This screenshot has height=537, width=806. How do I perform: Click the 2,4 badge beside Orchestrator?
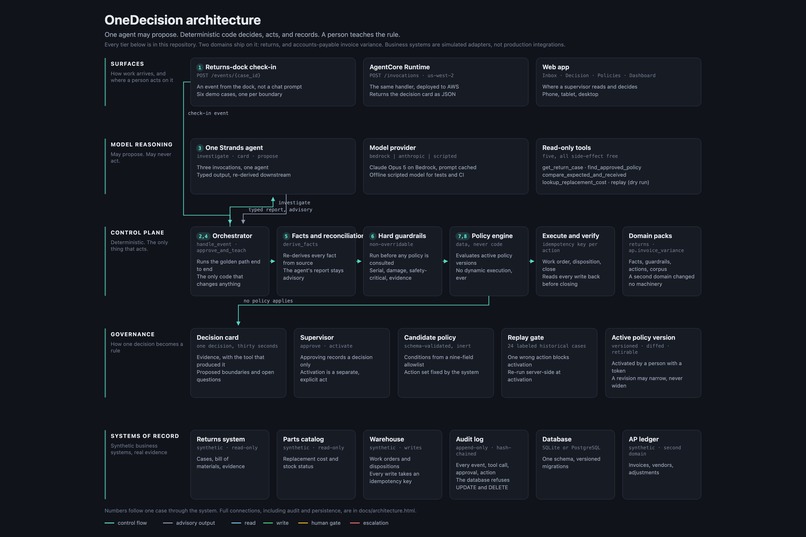[203, 236]
